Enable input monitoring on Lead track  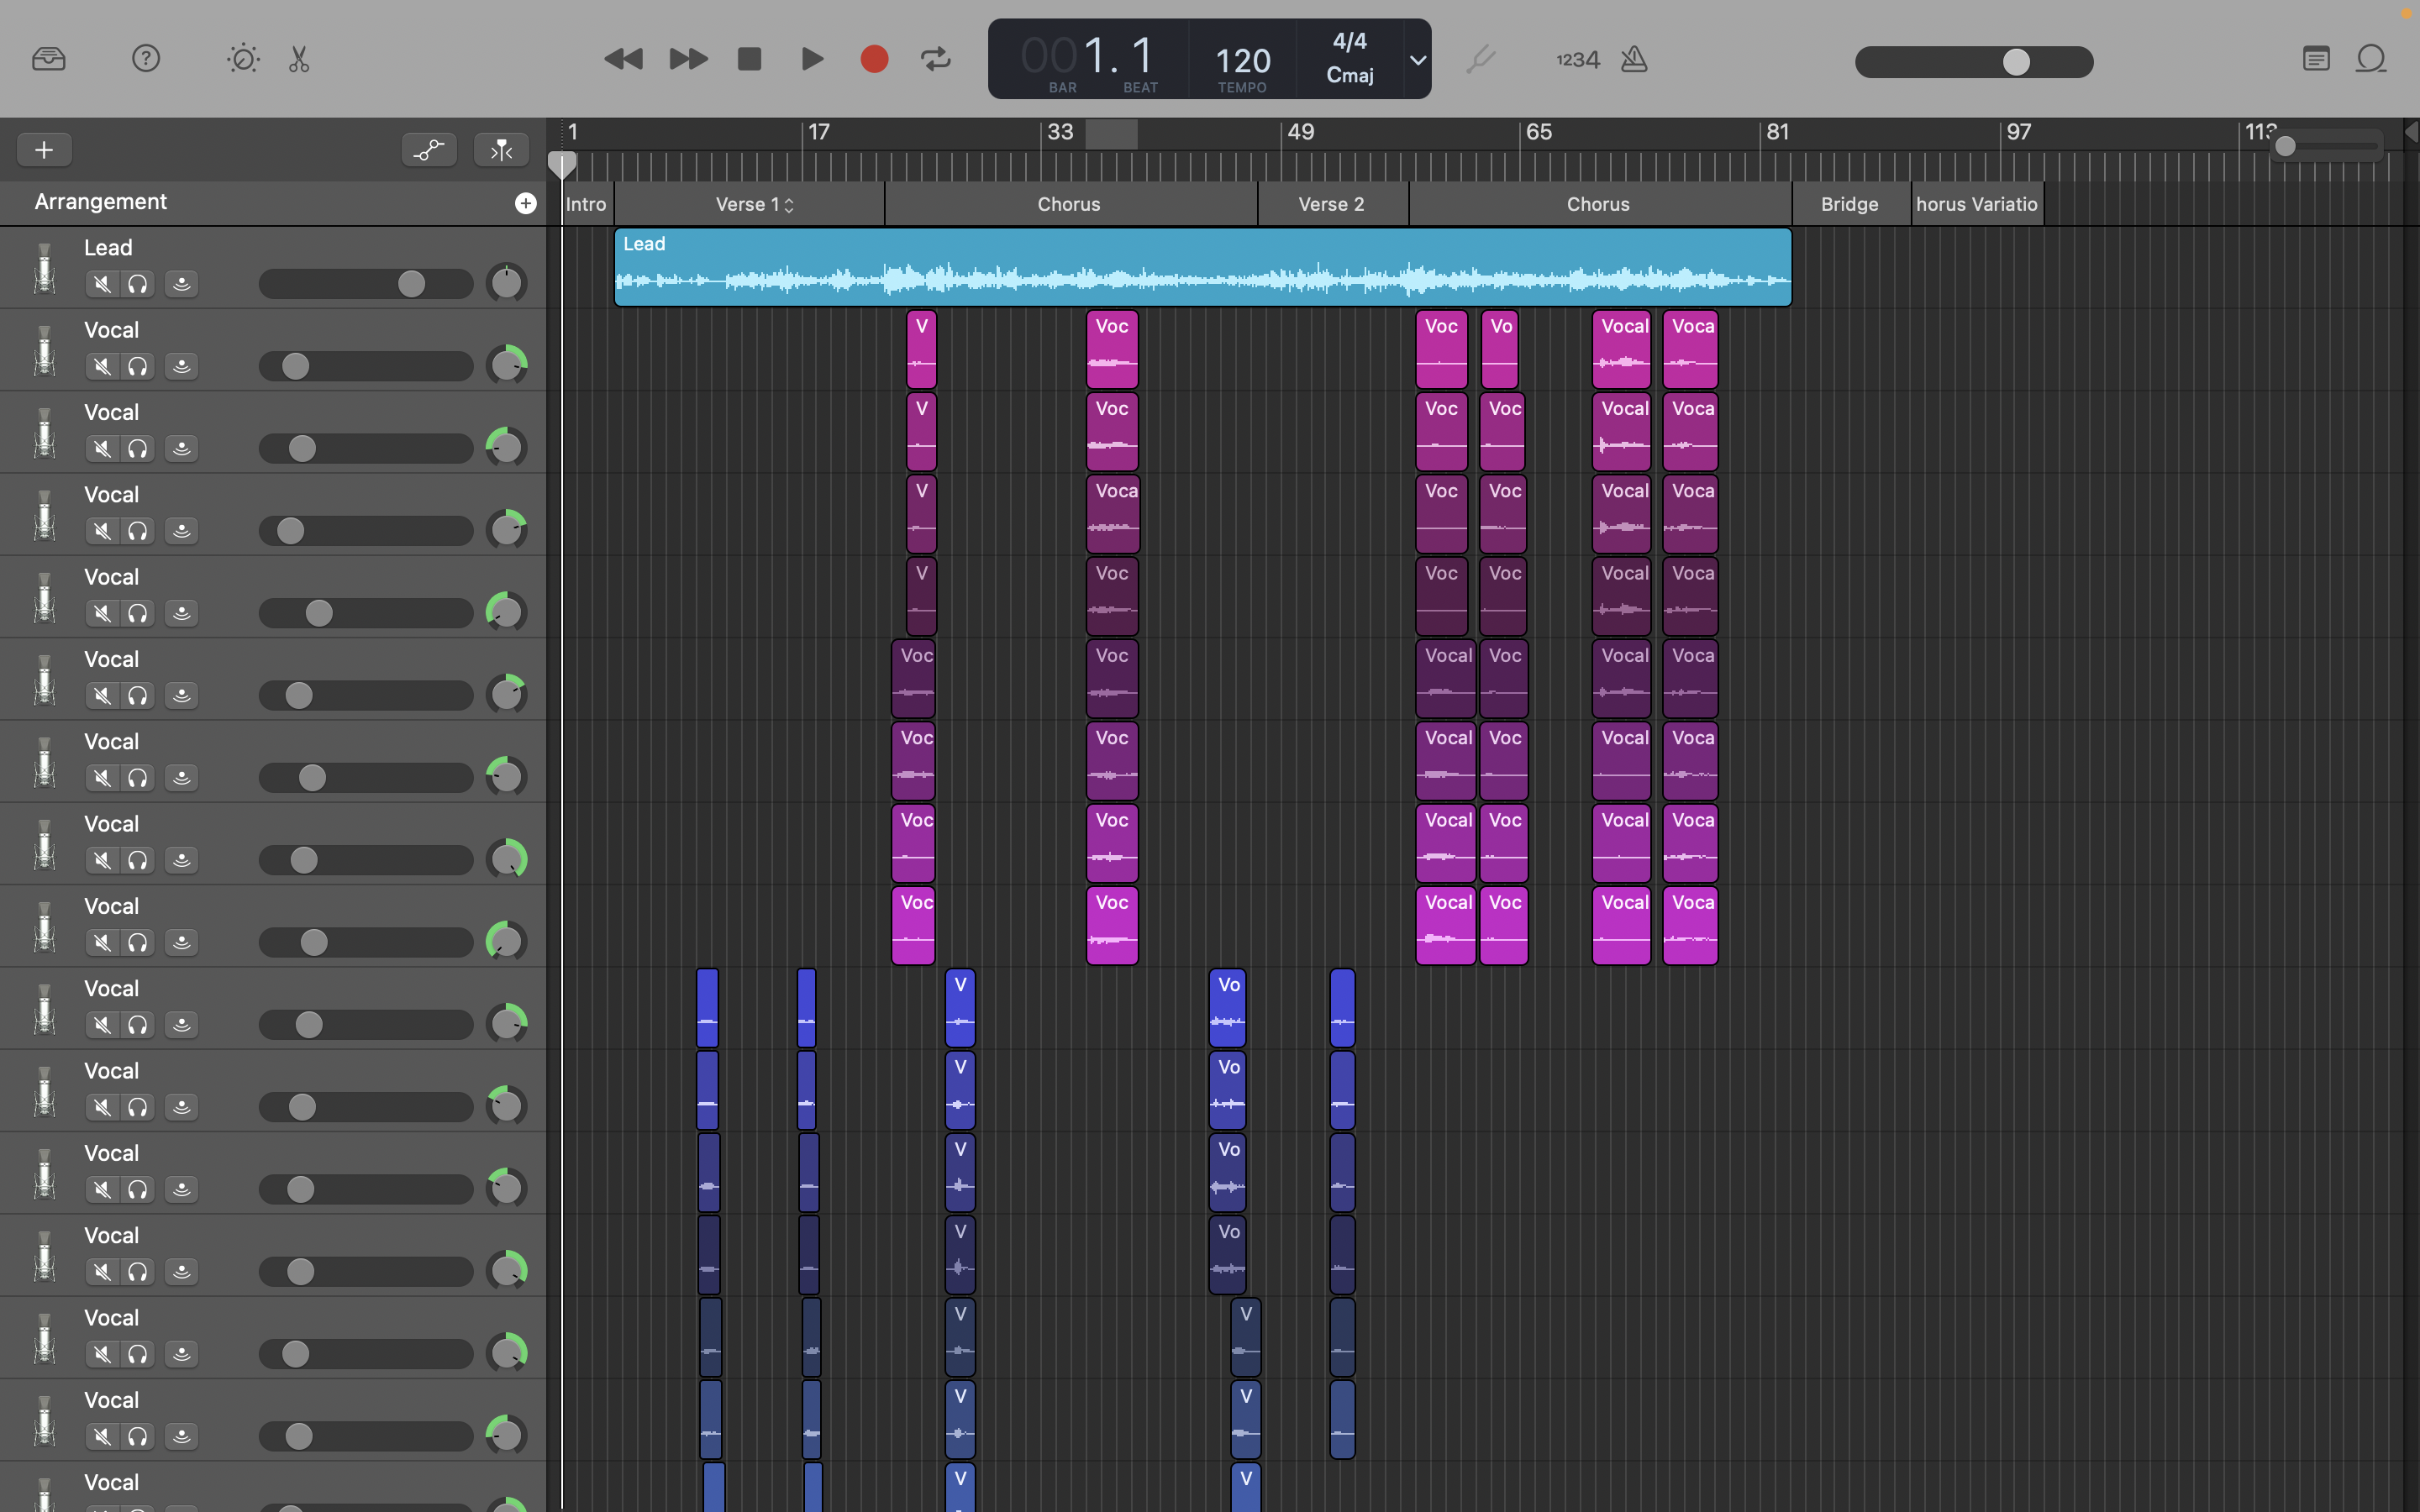[181, 284]
